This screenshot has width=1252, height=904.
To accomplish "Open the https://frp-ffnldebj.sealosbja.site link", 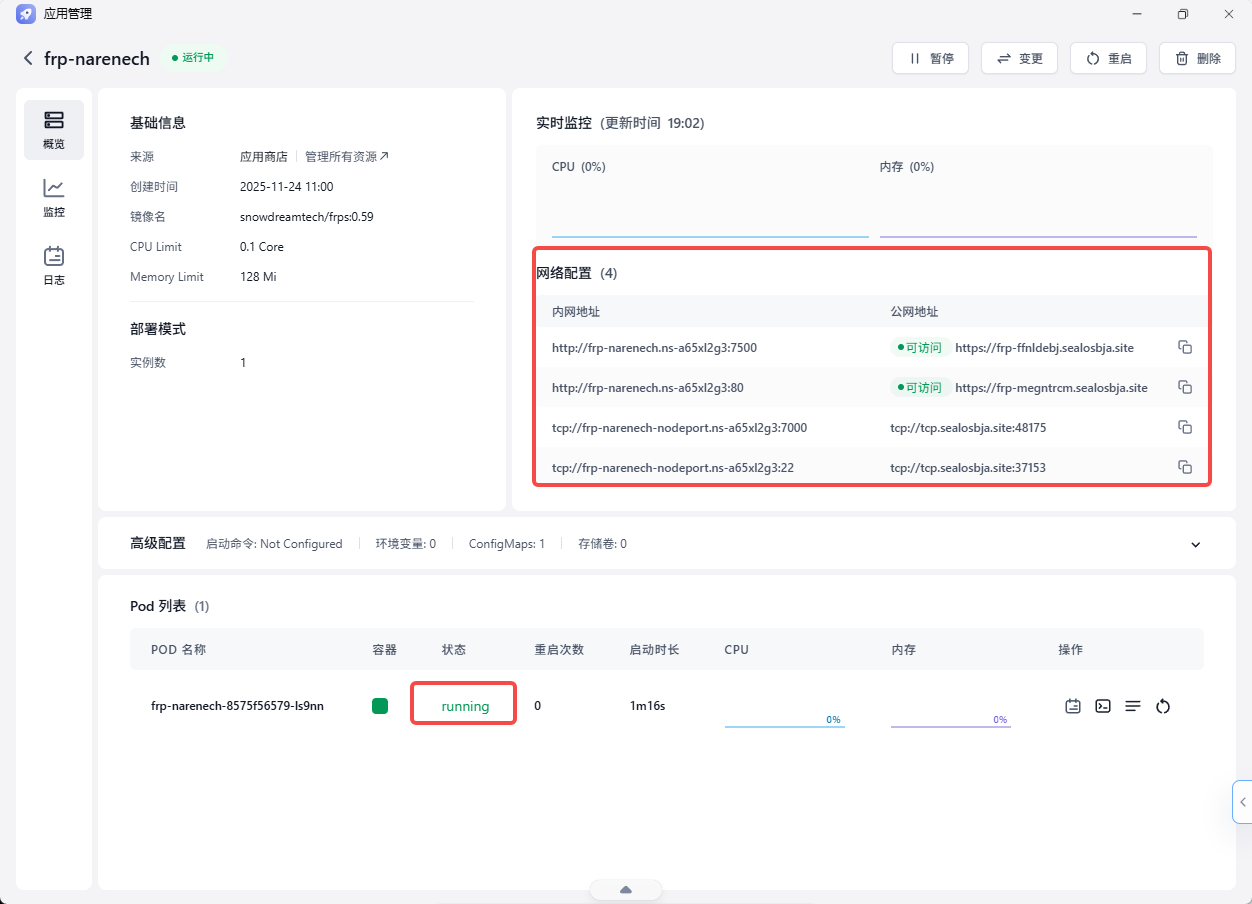I will (1044, 348).
